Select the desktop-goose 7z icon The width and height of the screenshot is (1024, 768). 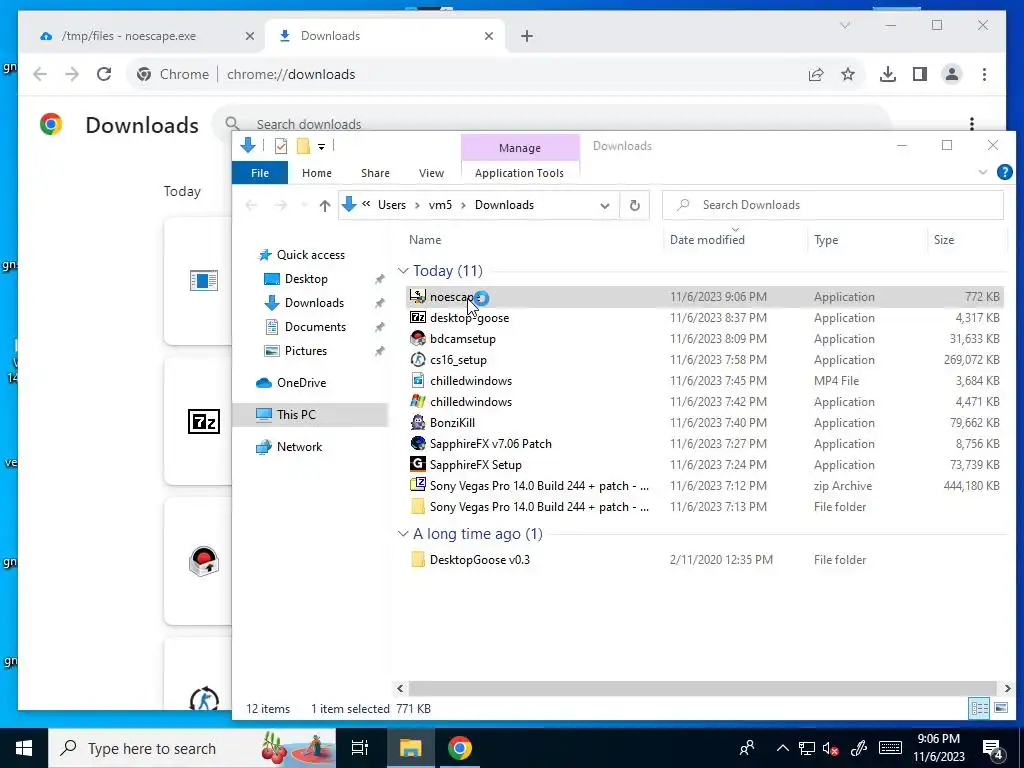pos(418,317)
